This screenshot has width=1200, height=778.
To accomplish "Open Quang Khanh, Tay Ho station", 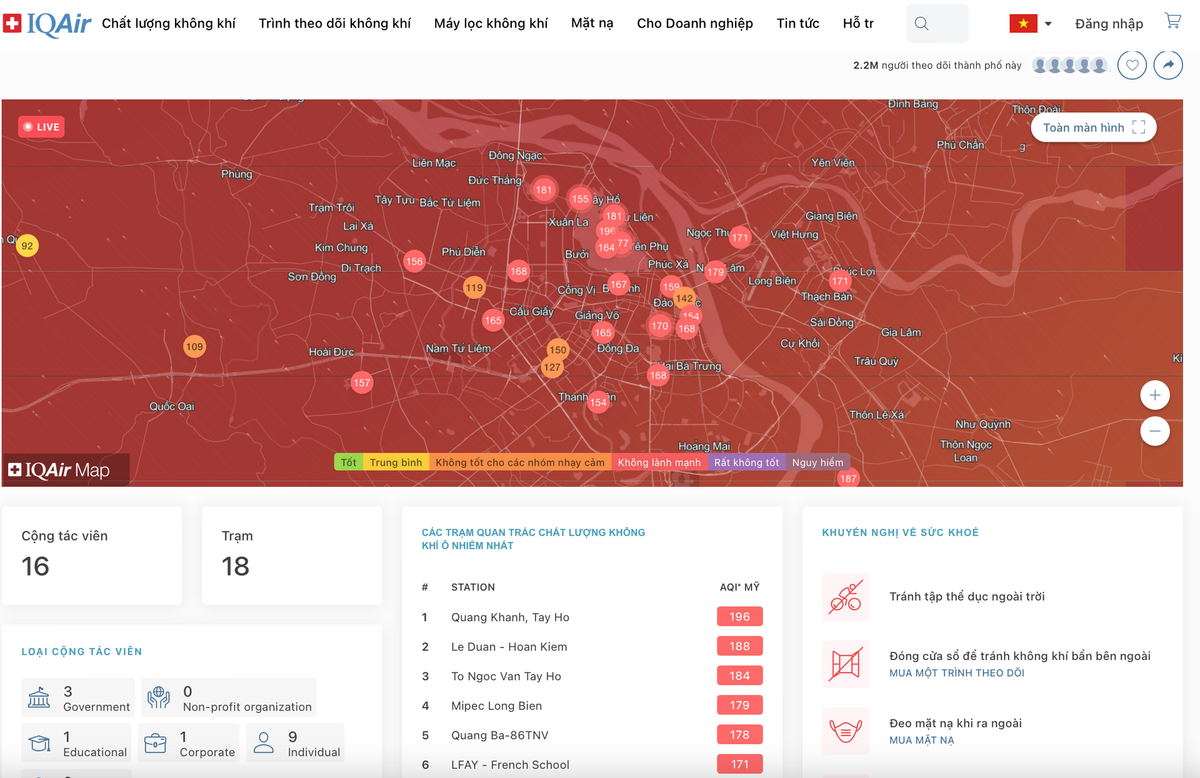I will pyautogui.click(x=510, y=617).
